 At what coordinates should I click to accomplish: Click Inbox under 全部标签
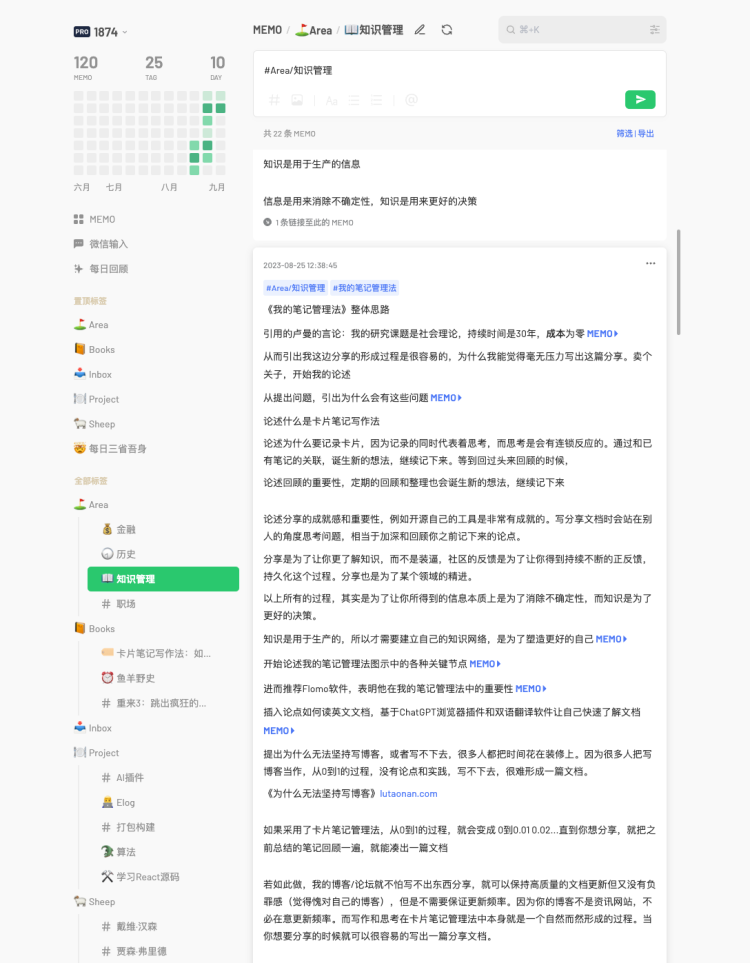93,728
